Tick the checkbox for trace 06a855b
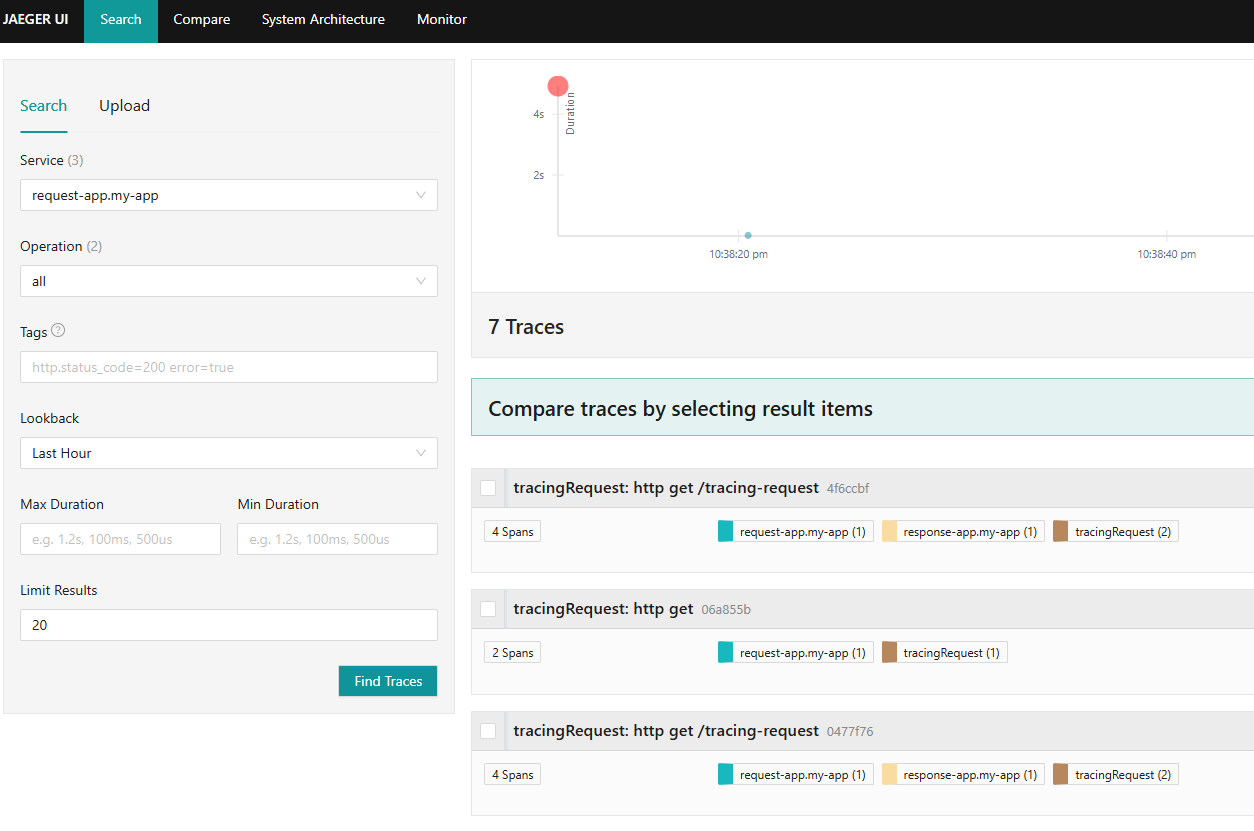 [488, 609]
